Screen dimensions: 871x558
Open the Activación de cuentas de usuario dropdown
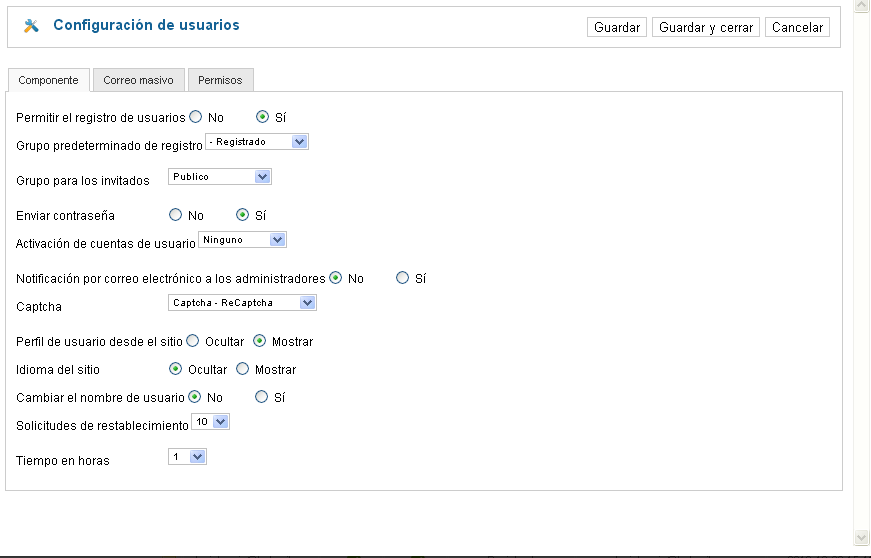(x=242, y=240)
